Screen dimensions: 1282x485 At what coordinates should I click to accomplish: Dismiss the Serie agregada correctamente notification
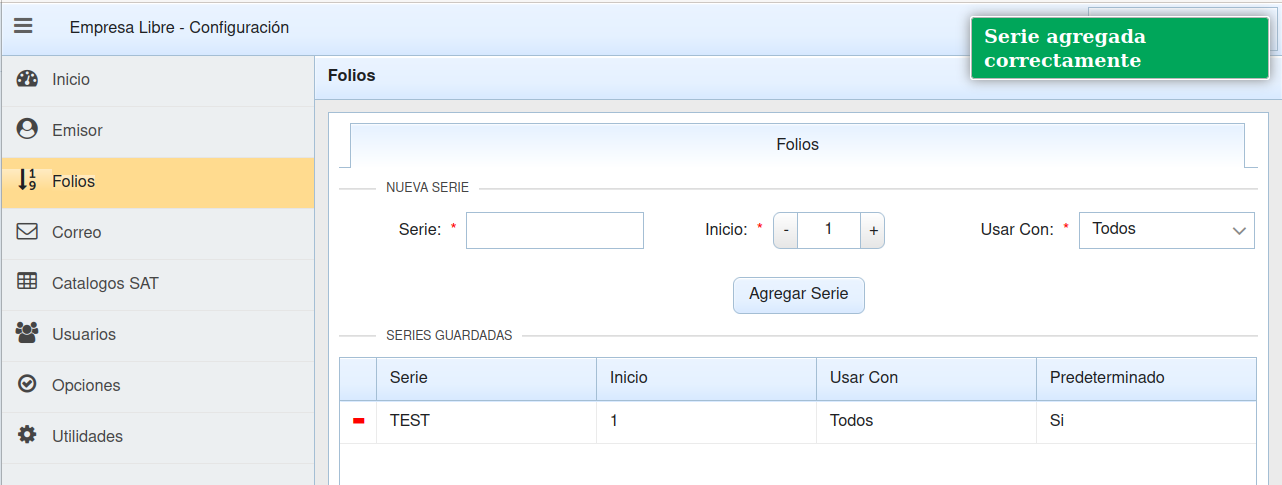[1124, 49]
